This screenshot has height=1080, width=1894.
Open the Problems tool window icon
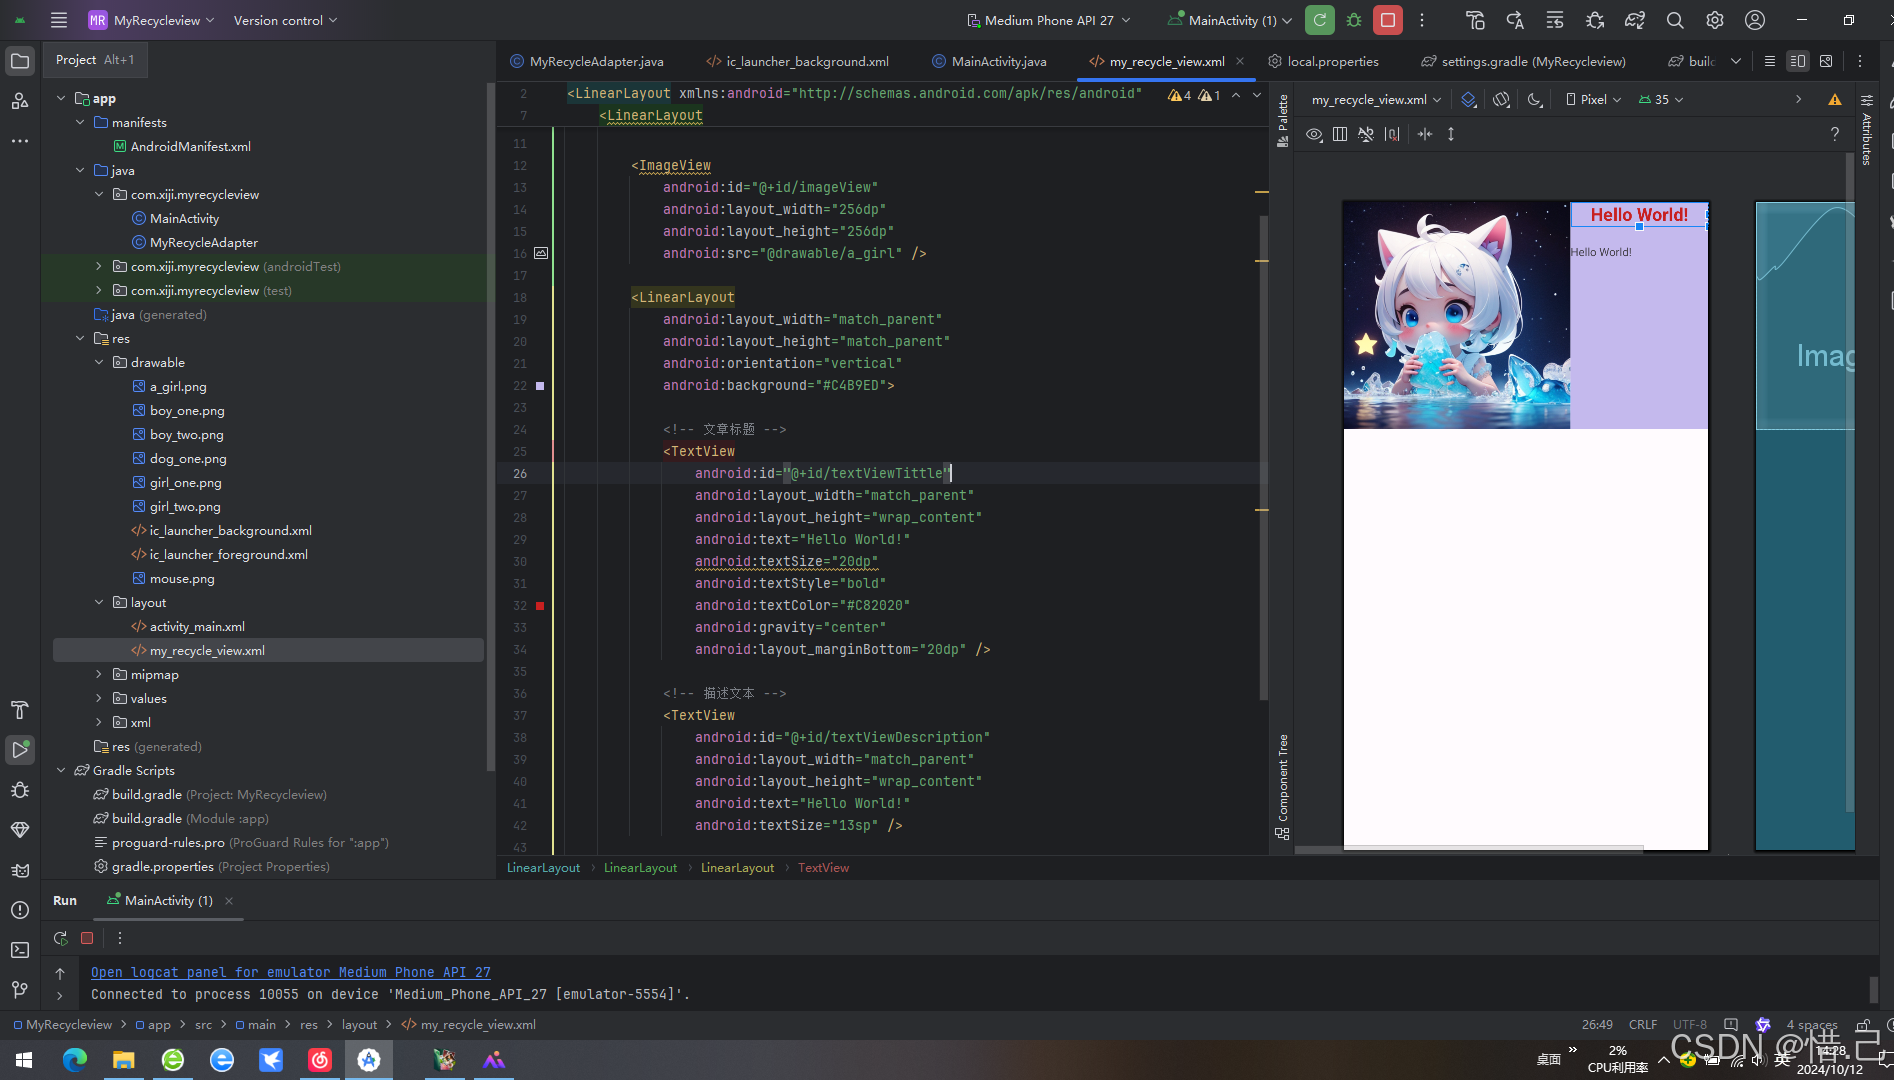point(19,909)
